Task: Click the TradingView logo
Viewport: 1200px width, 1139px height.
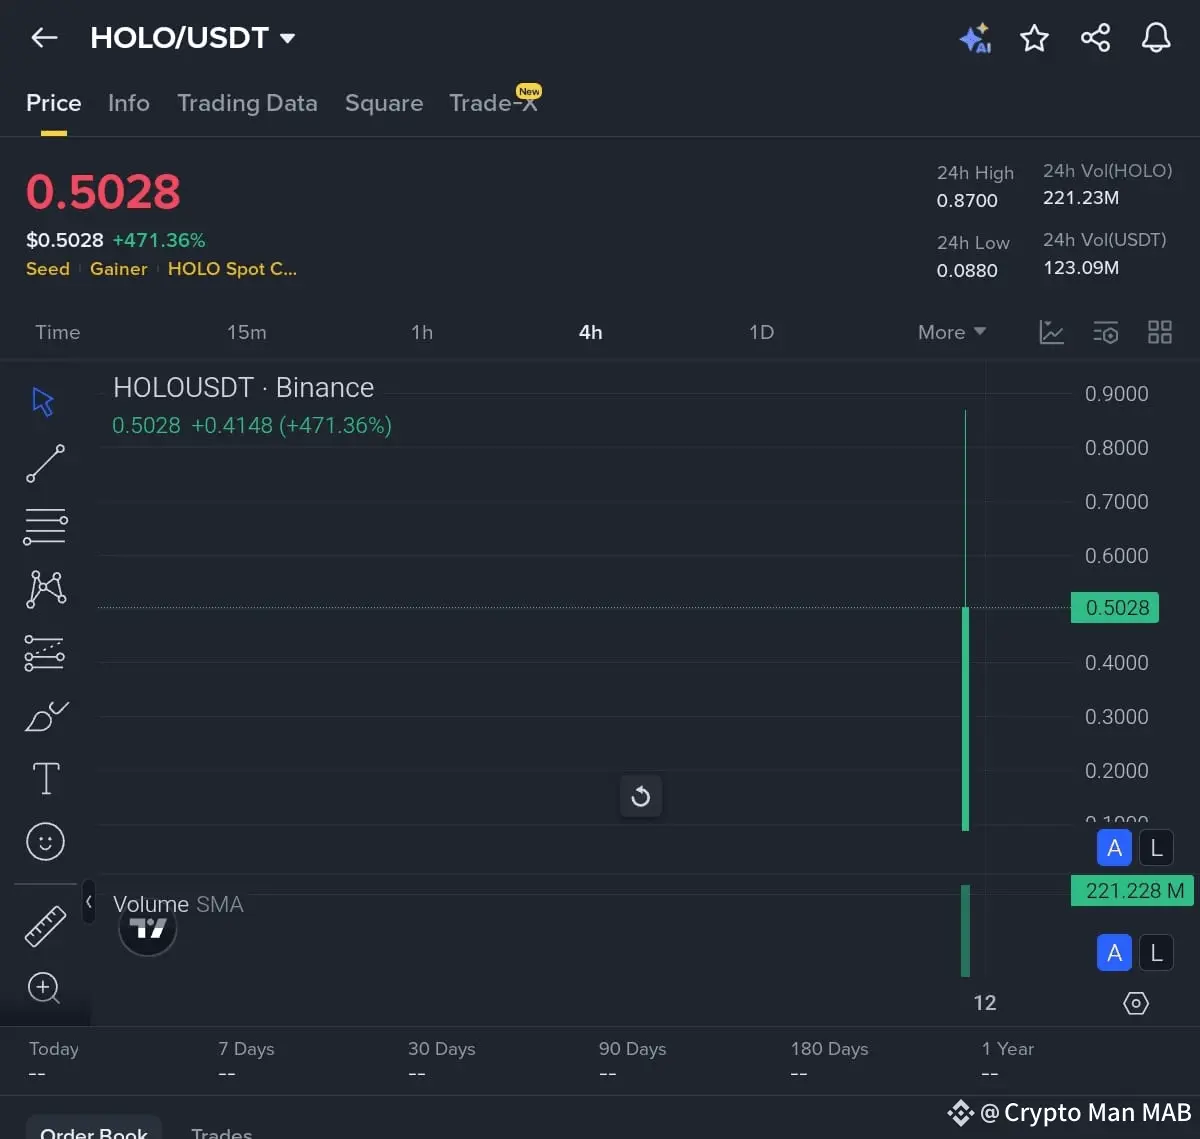Action: [x=148, y=928]
